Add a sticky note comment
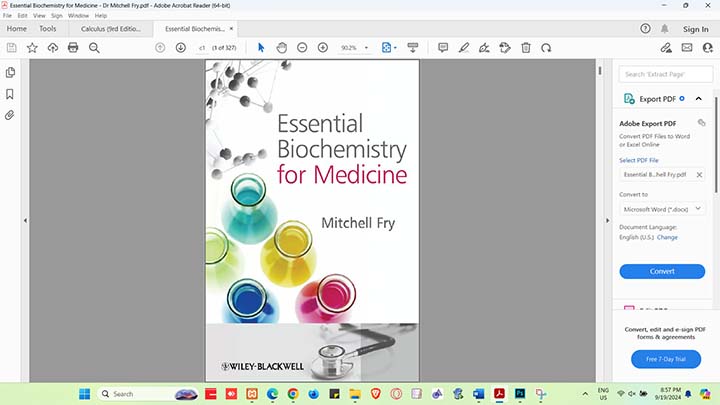The image size is (720, 405). click(463, 47)
